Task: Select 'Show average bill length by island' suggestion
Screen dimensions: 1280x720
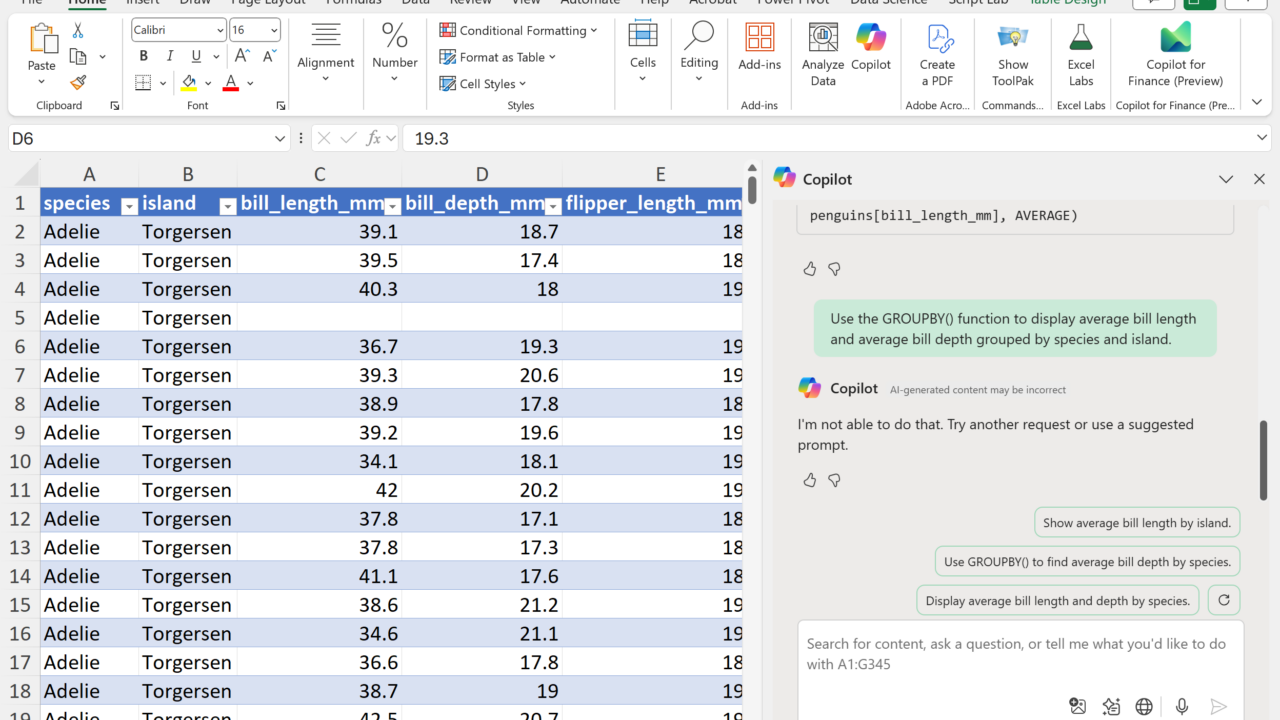Action: click(1137, 522)
